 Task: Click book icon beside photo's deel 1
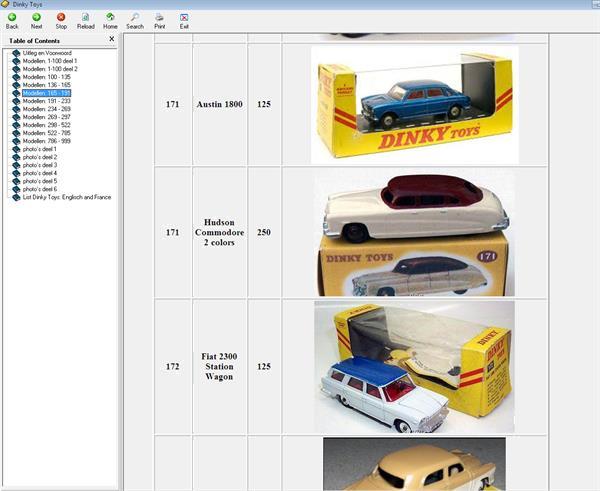pos(16,149)
